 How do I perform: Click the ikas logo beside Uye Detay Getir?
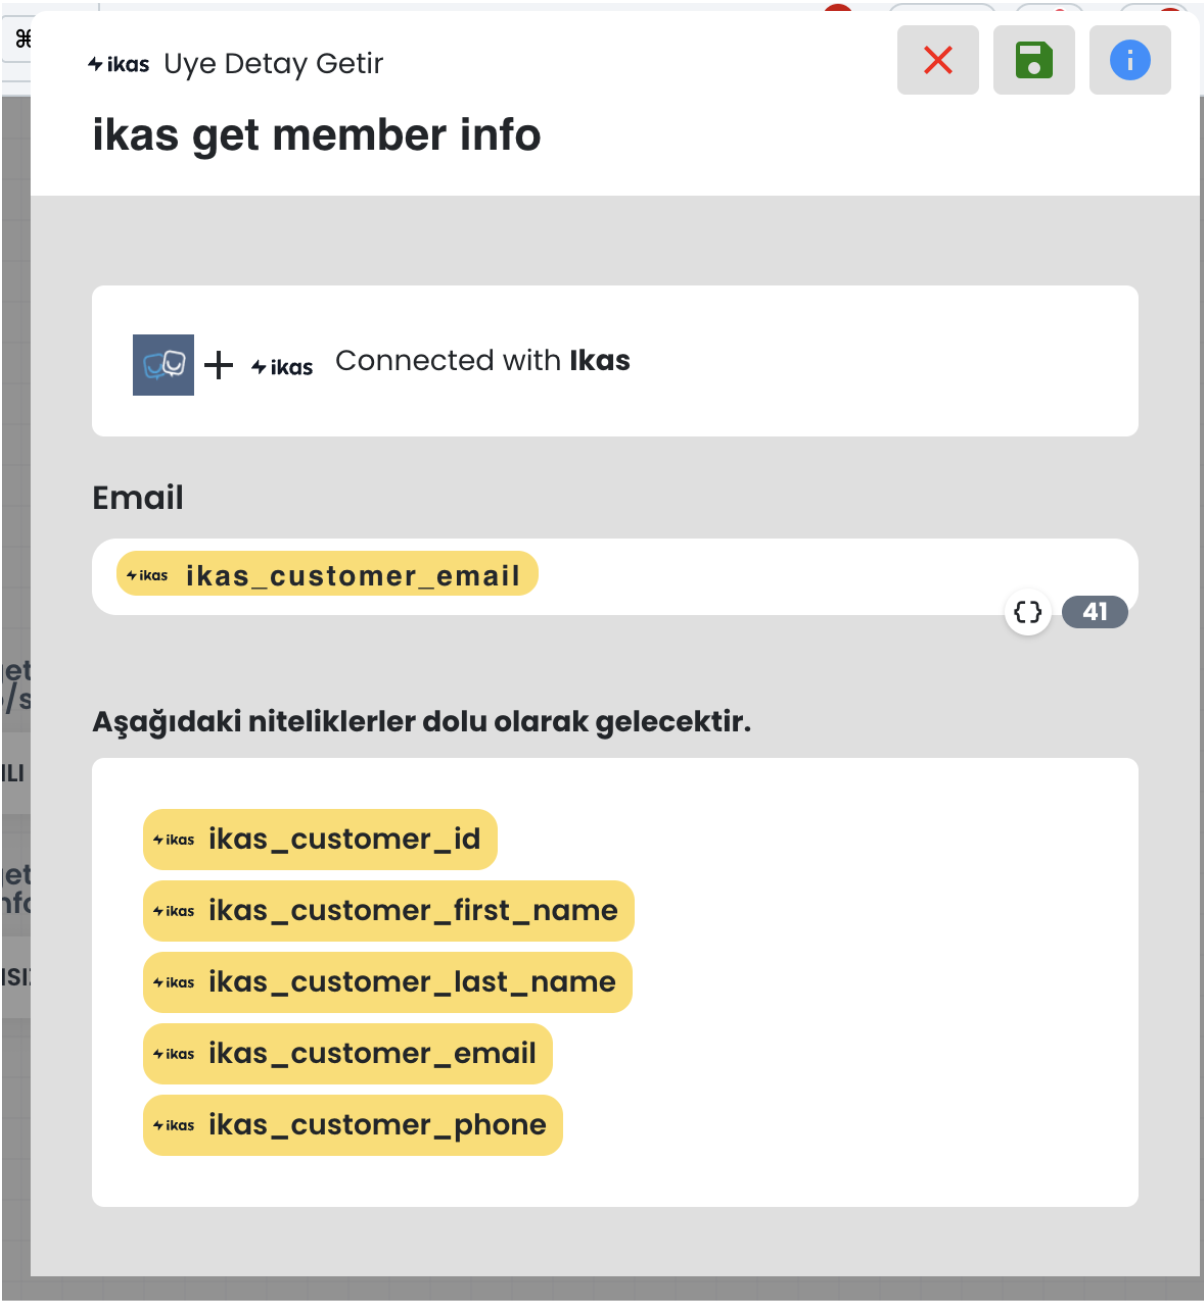[x=119, y=64]
